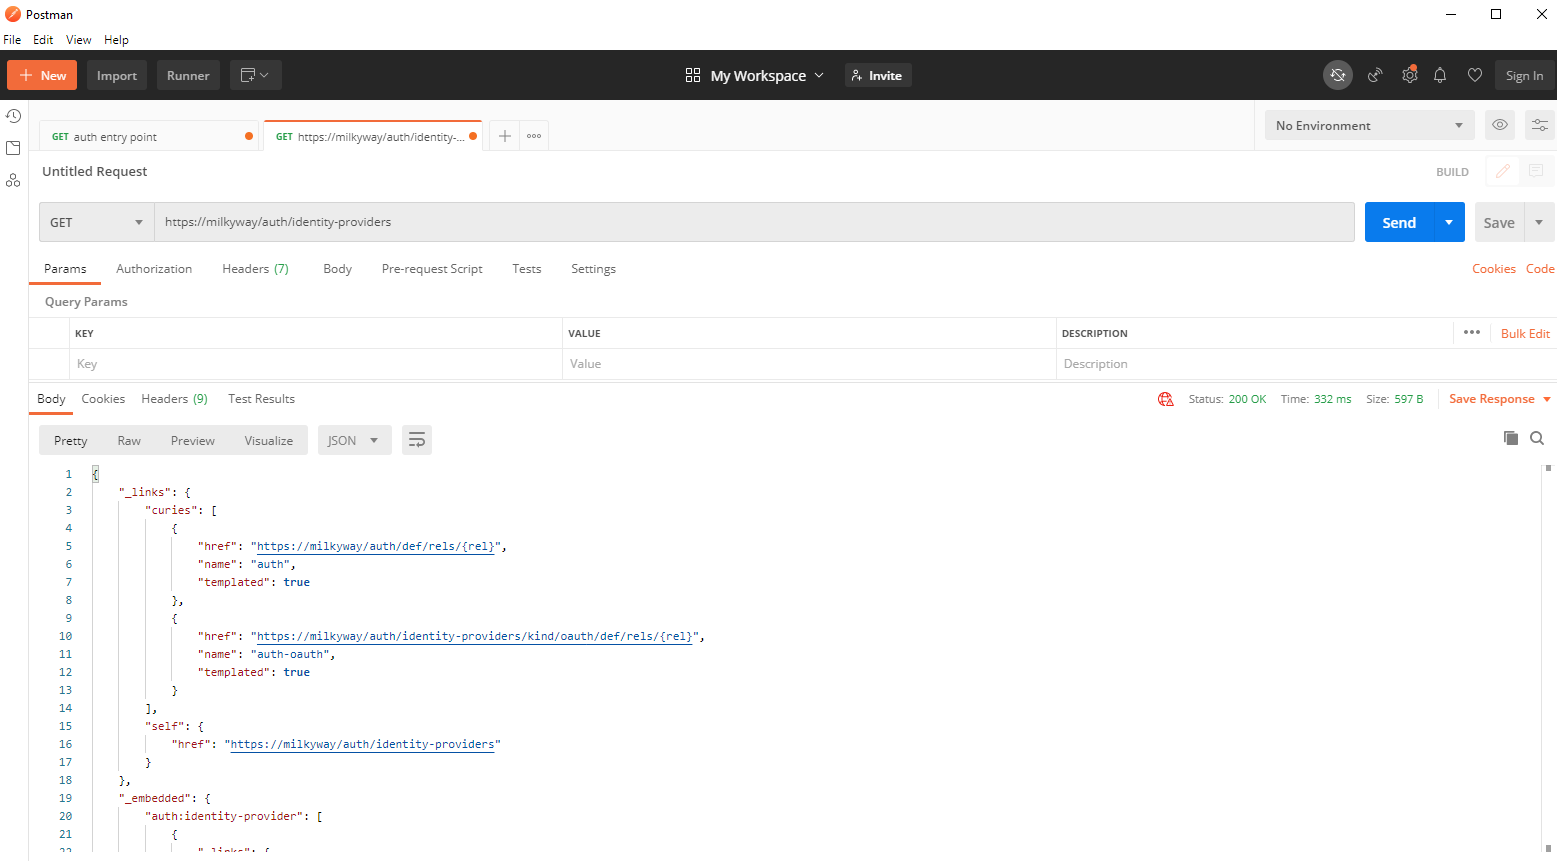Open the No Environment dropdown

click(1370, 125)
